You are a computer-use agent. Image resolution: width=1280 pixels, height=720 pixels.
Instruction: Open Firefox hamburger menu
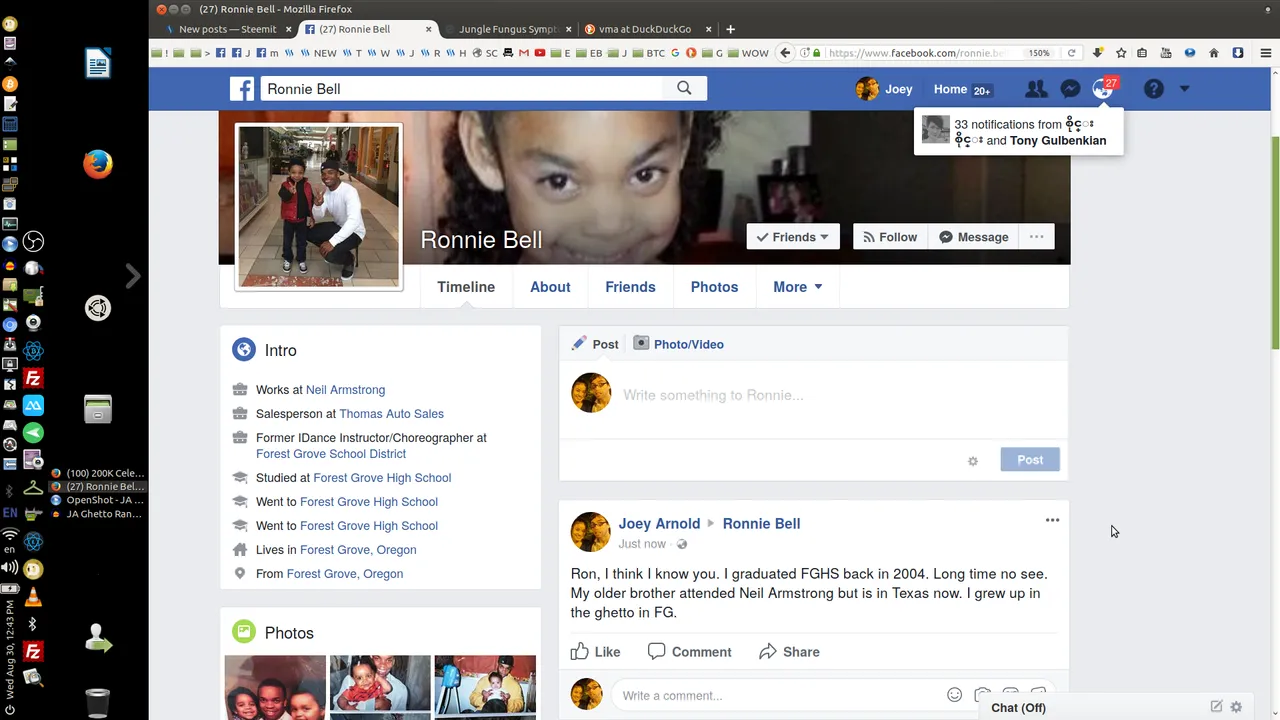[1266, 53]
